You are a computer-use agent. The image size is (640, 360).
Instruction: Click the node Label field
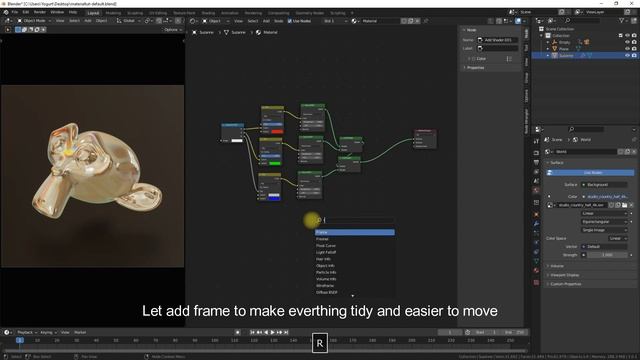(x=498, y=48)
